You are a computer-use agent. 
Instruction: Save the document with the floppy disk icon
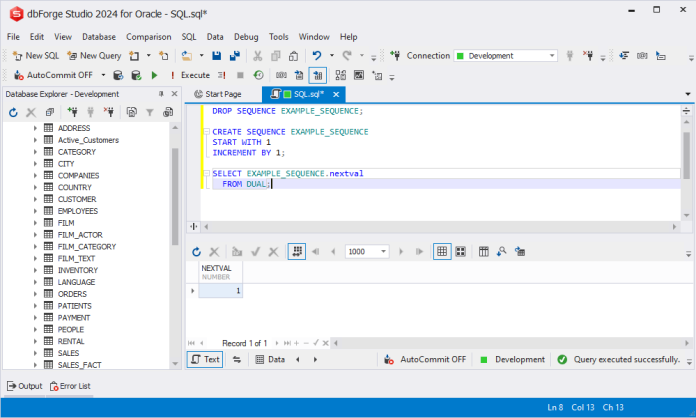(216, 56)
